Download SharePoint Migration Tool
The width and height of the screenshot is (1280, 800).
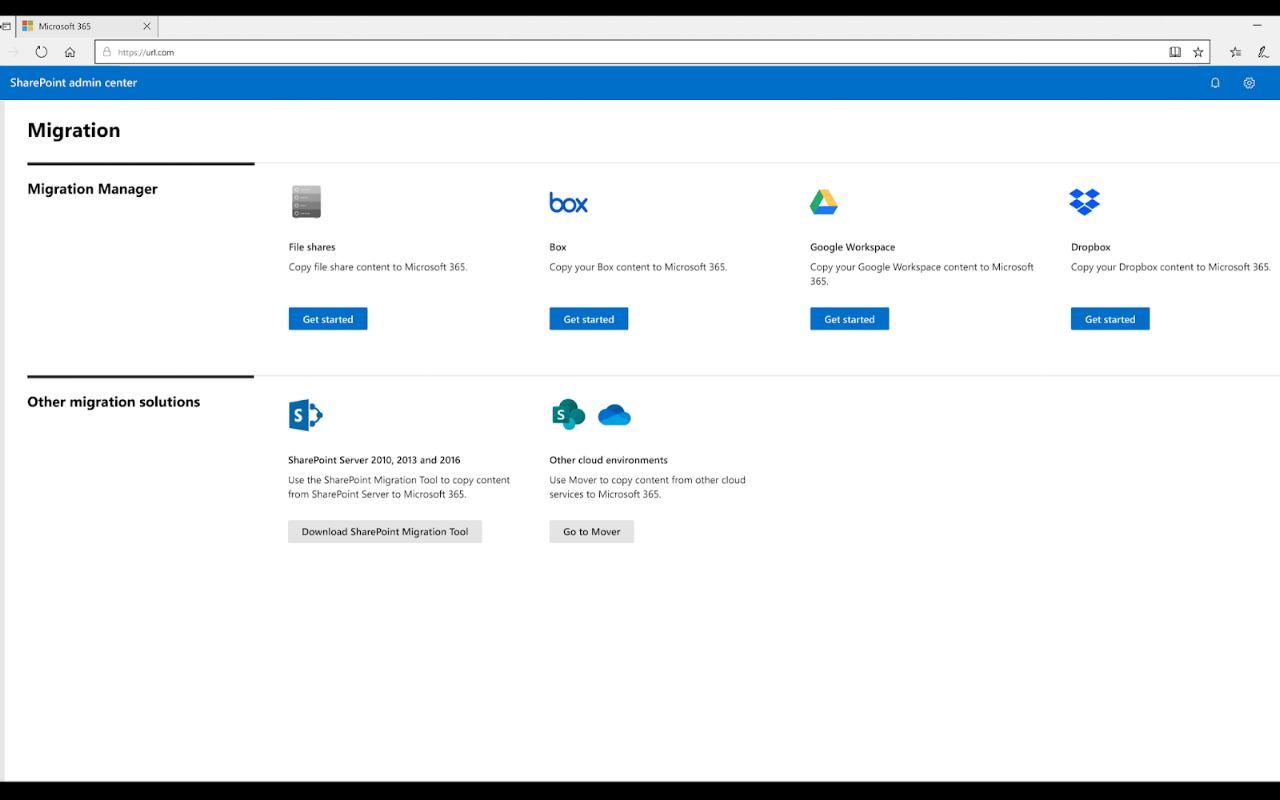pos(385,532)
